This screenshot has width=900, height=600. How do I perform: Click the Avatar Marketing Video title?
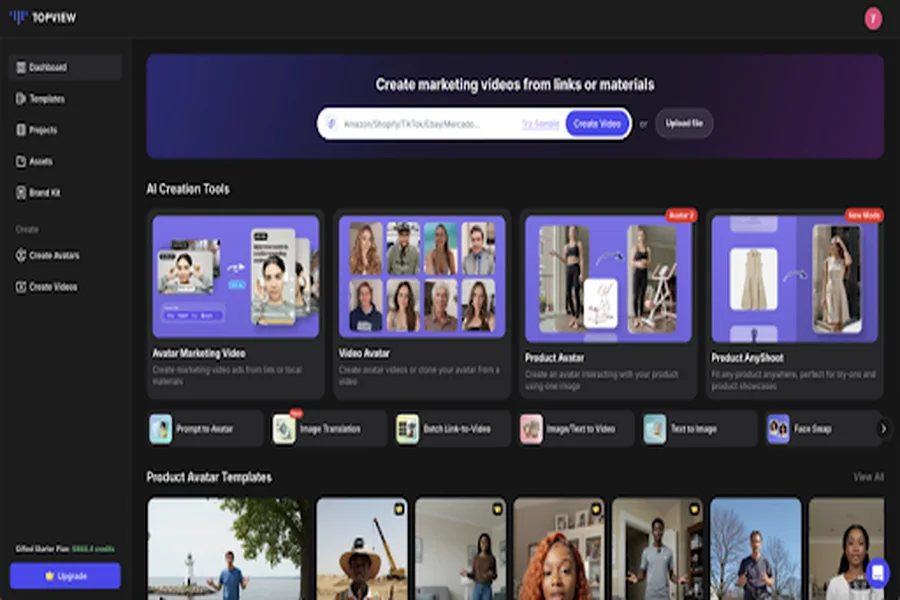[x=199, y=354]
